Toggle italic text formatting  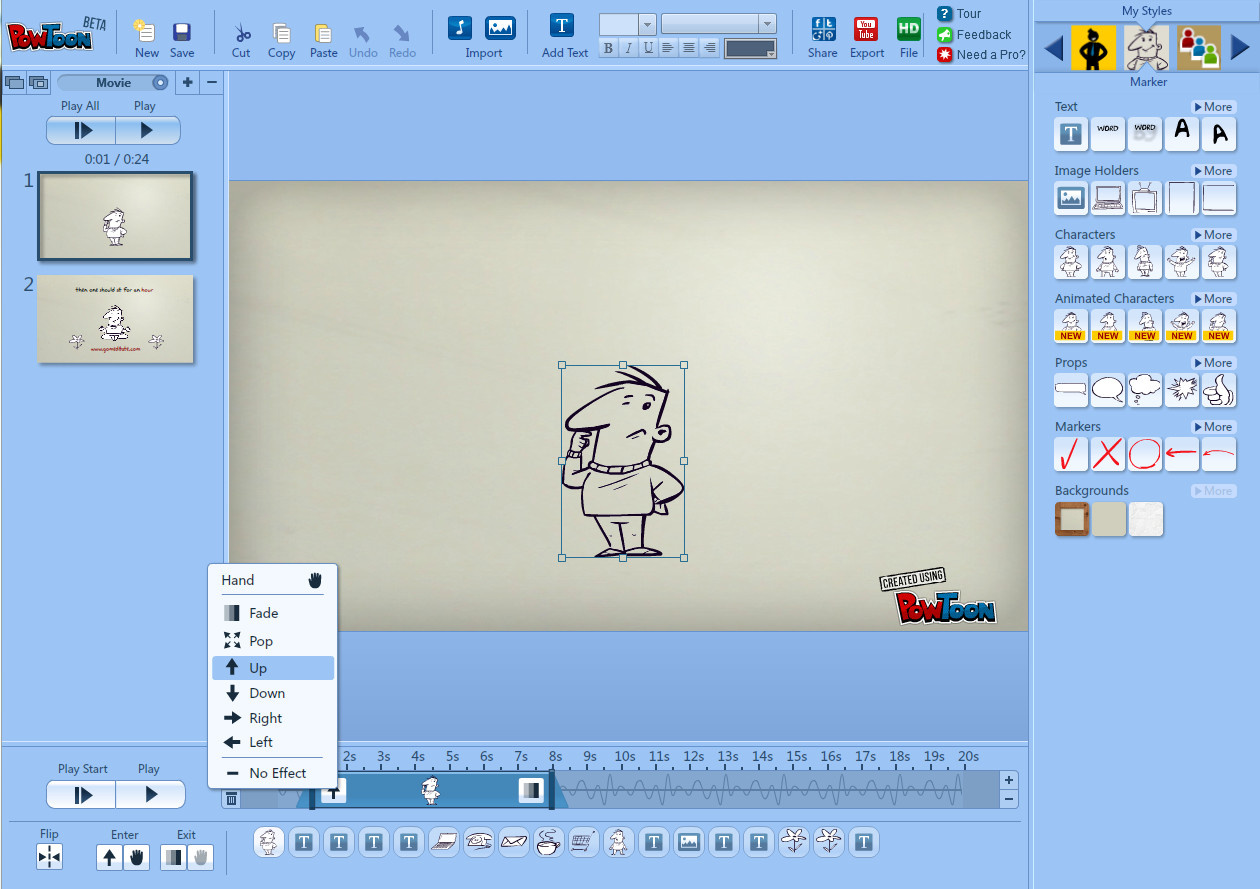click(x=628, y=48)
